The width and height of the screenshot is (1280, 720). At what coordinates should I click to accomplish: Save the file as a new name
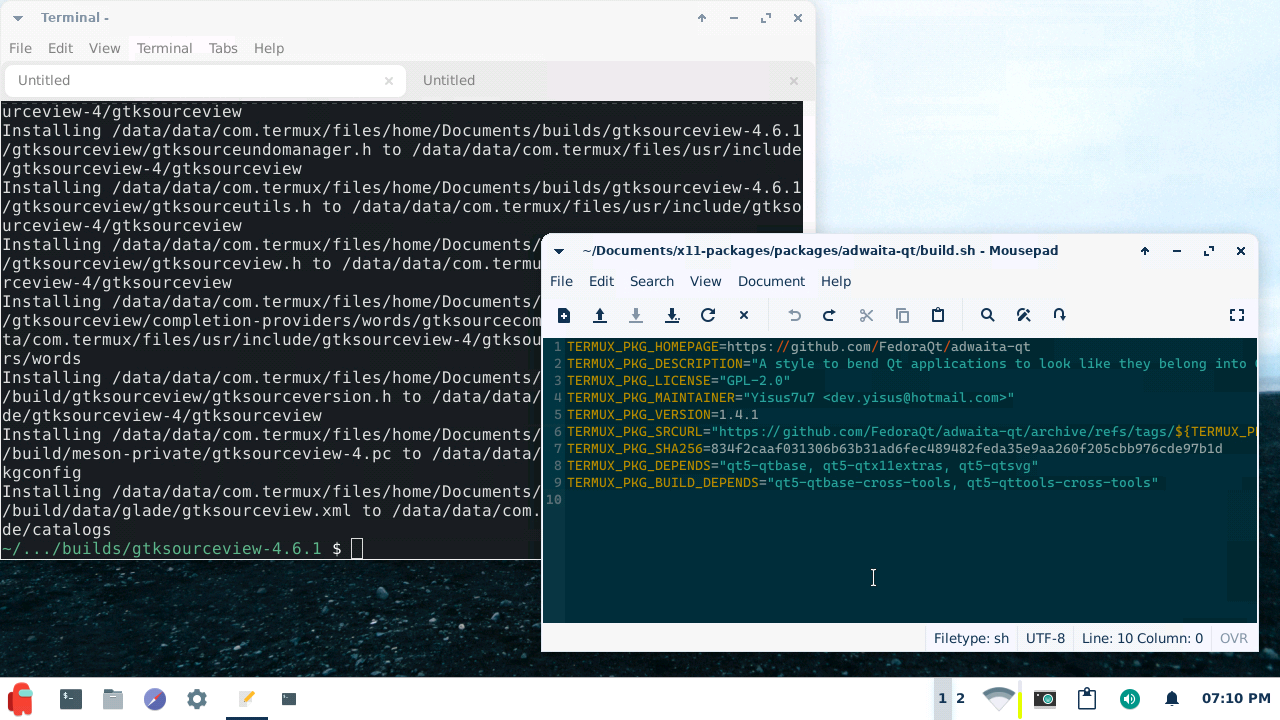point(671,315)
